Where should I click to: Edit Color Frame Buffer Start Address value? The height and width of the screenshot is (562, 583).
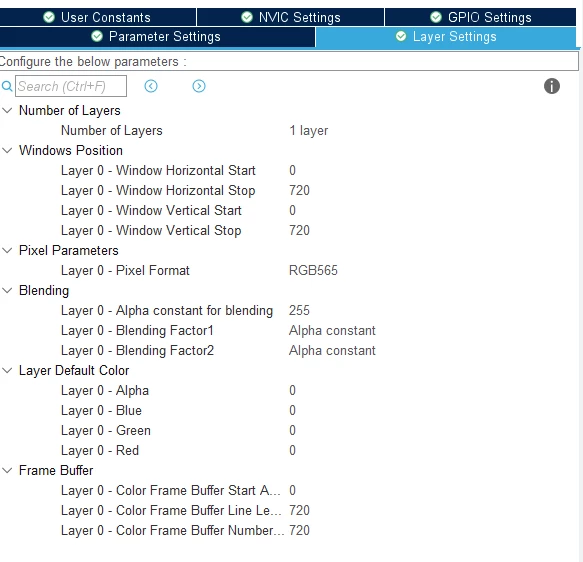[293, 490]
